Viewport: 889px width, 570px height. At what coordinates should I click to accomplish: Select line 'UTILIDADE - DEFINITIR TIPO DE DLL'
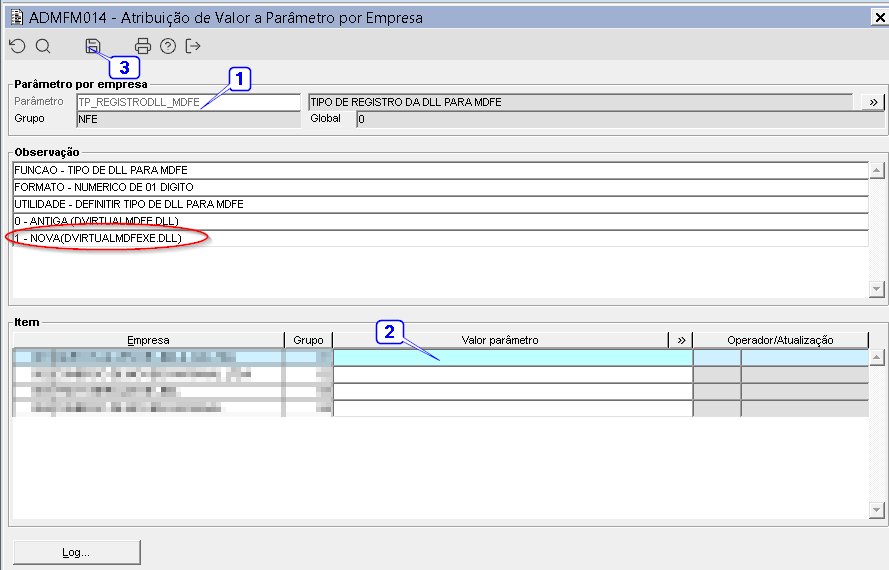441,204
